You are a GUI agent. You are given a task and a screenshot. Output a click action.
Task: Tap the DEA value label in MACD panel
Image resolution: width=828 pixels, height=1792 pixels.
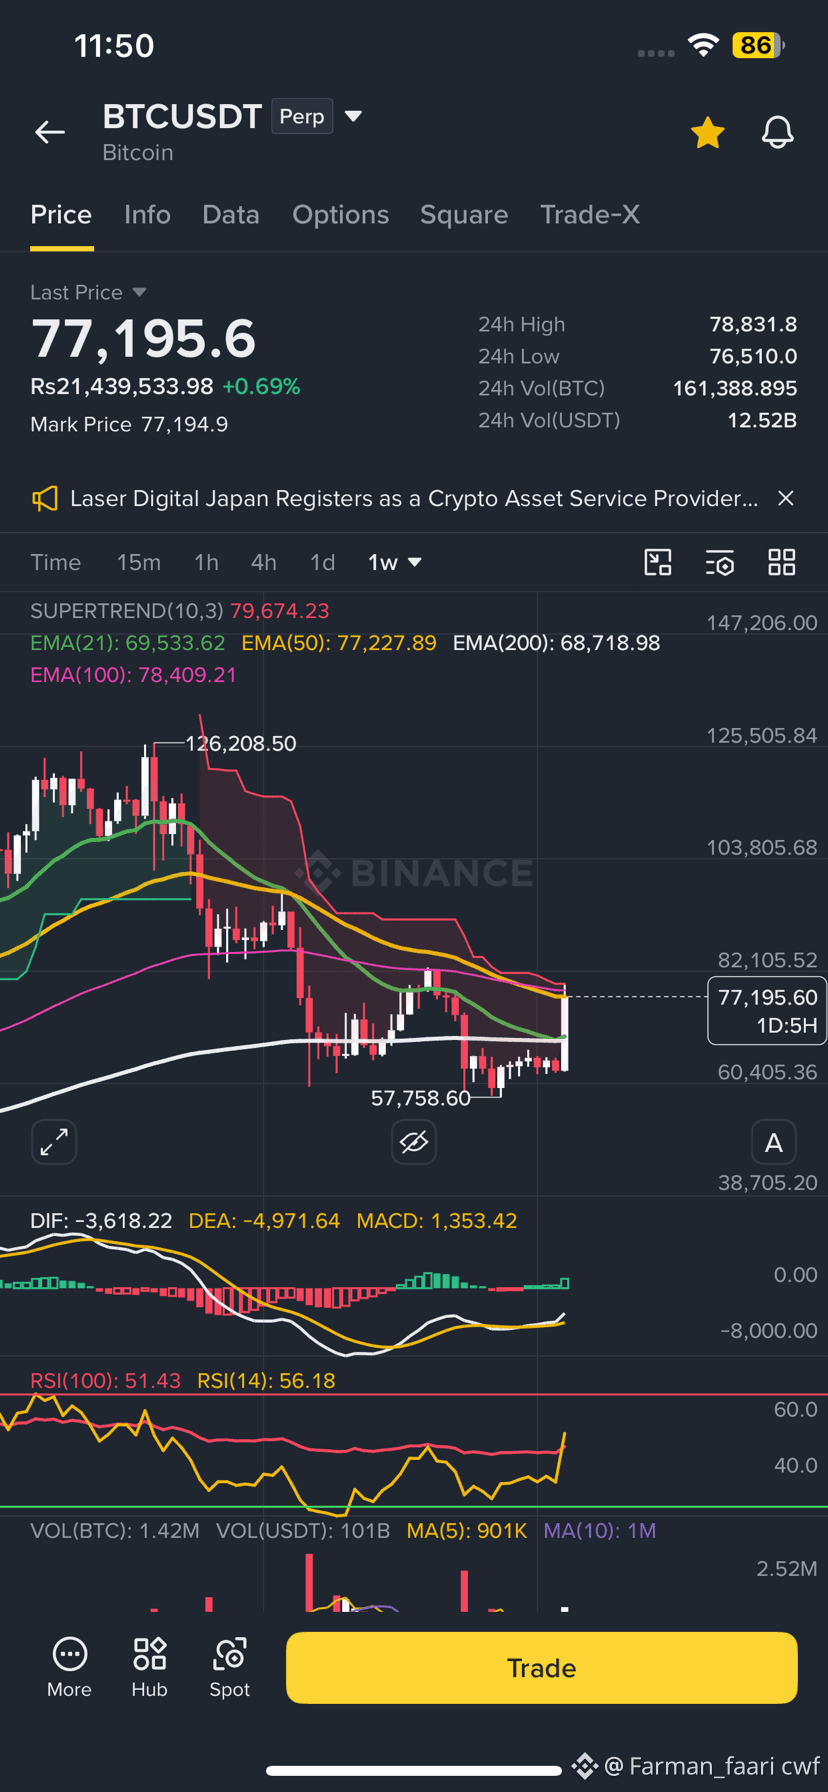(x=264, y=1221)
